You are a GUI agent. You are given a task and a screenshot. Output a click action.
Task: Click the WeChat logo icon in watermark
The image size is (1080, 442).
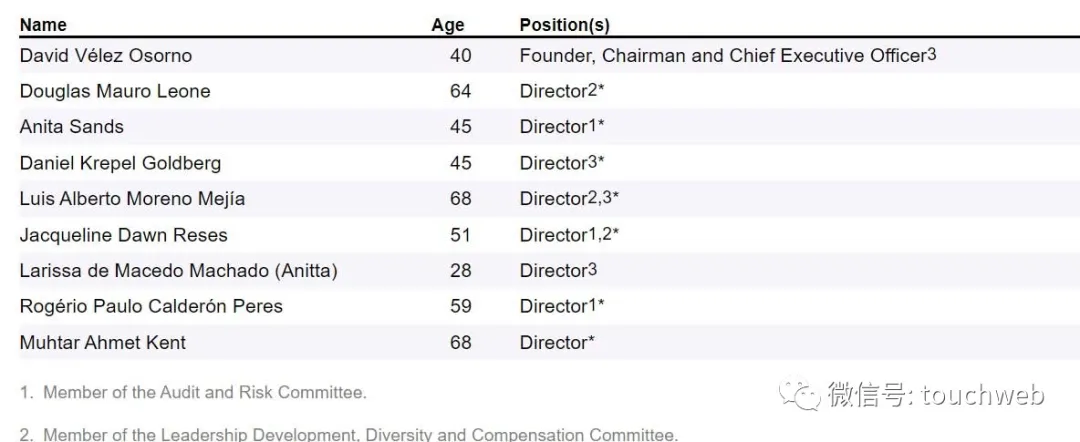[x=800, y=394]
